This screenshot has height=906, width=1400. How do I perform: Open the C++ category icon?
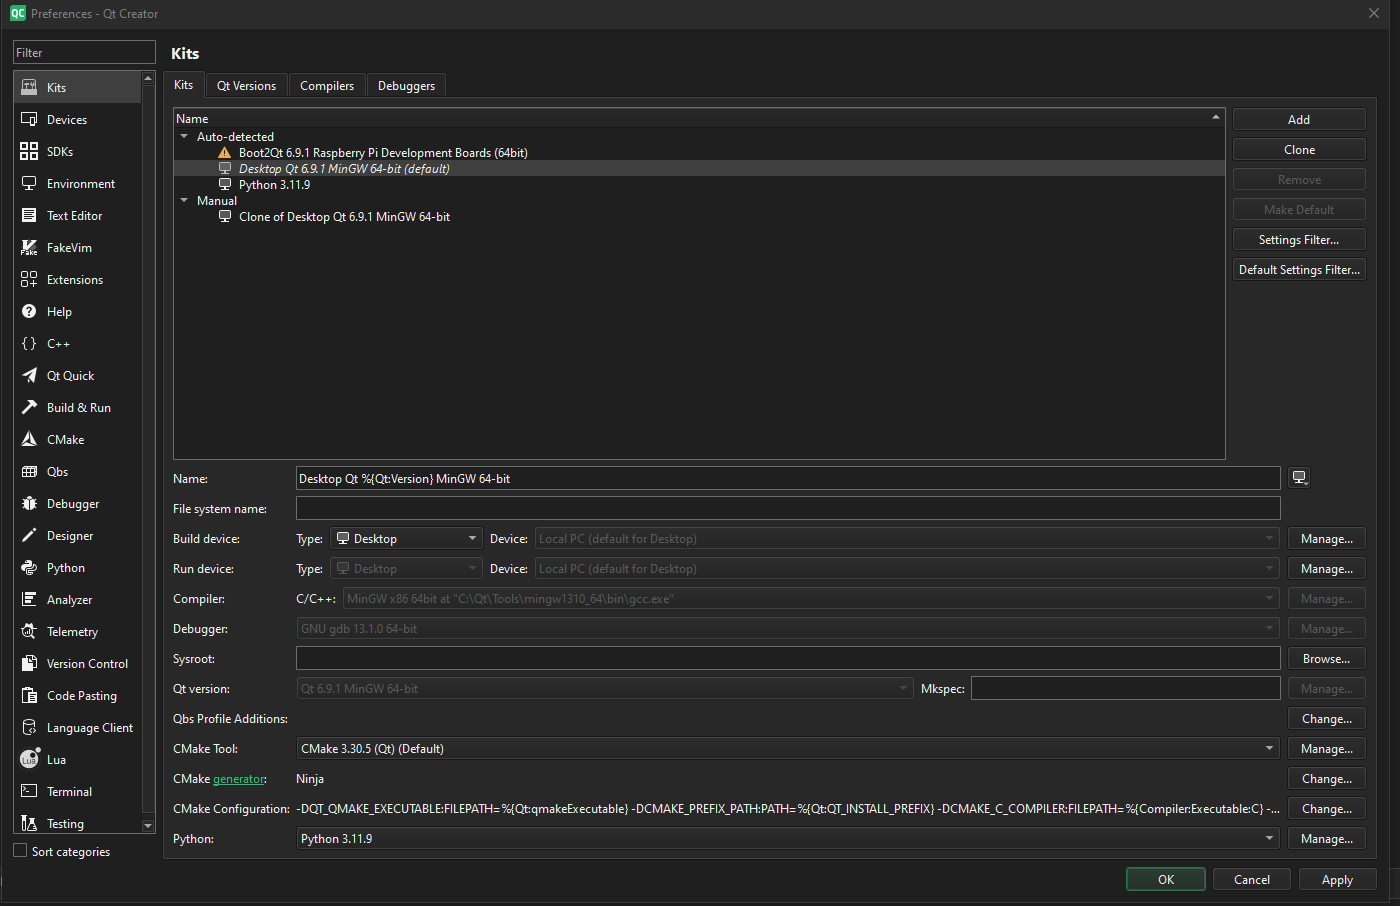point(29,344)
